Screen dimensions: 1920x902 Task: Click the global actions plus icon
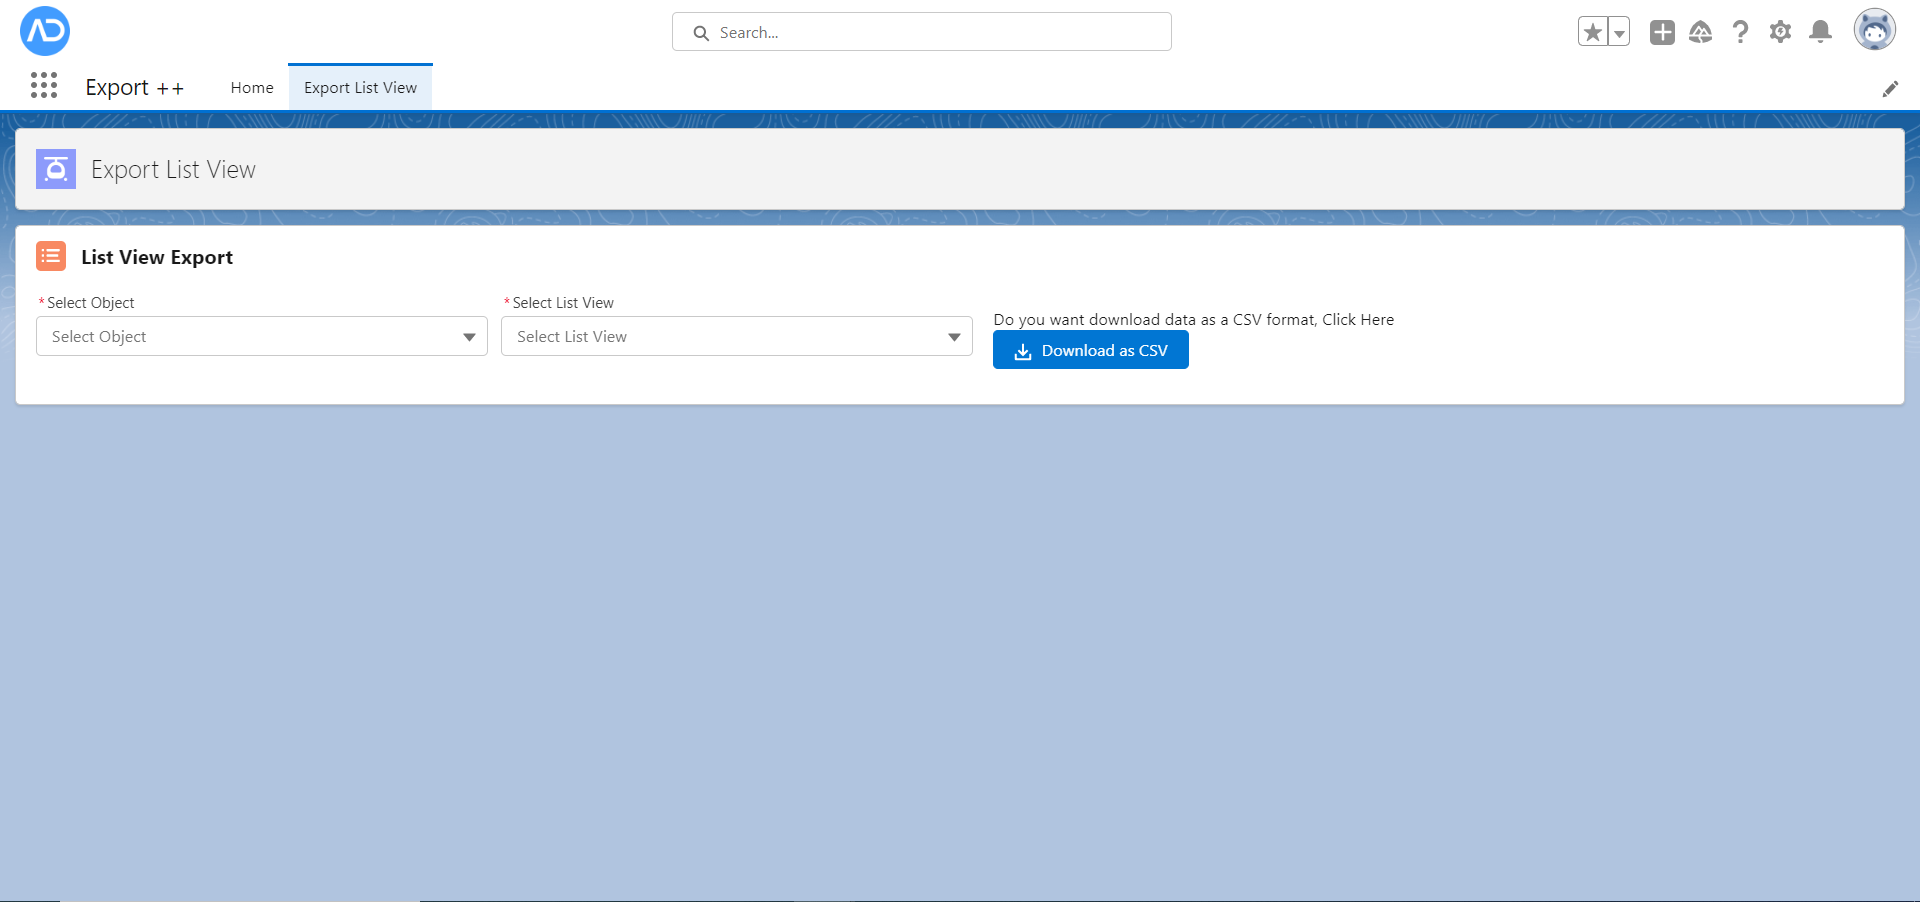(x=1662, y=32)
